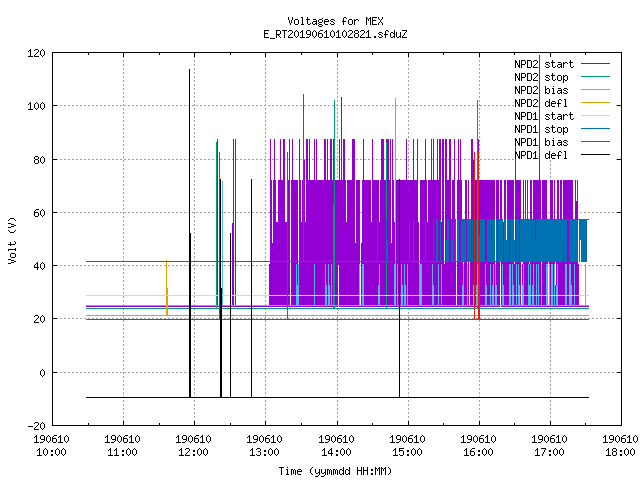
Task: Click the file name E_RT20190610102821.sfduZ subtitle
Action: pyautogui.click(x=336, y=34)
